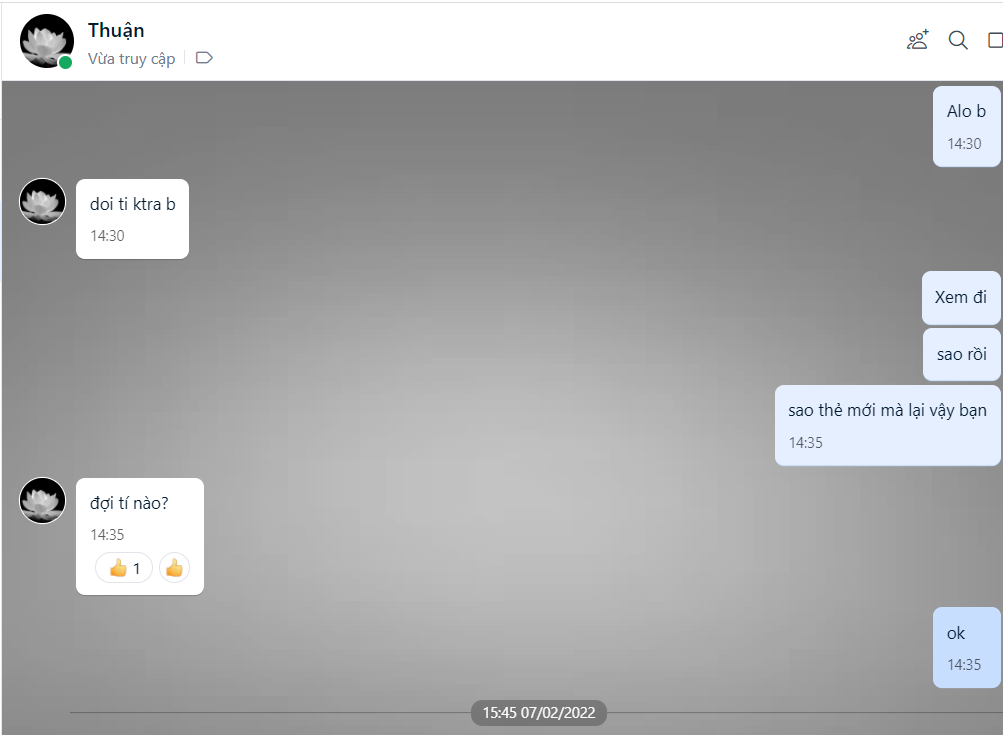Open Thuận's profile from the header avatar
This screenshot has width=1003, height=735.
[x=46, y=41]
